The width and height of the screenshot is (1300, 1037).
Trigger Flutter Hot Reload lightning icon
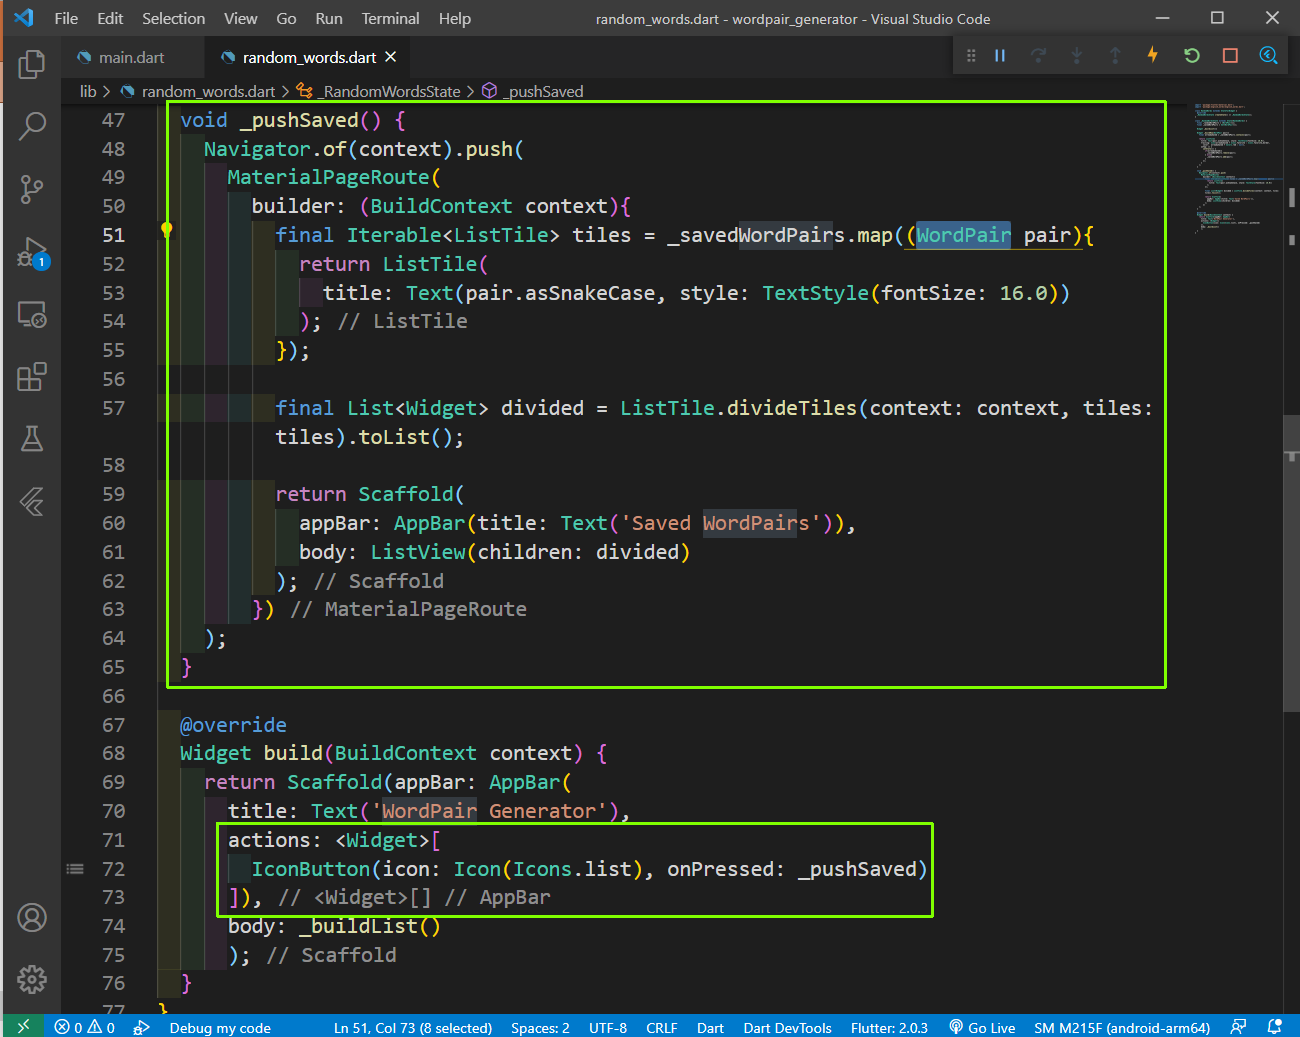1153,55
